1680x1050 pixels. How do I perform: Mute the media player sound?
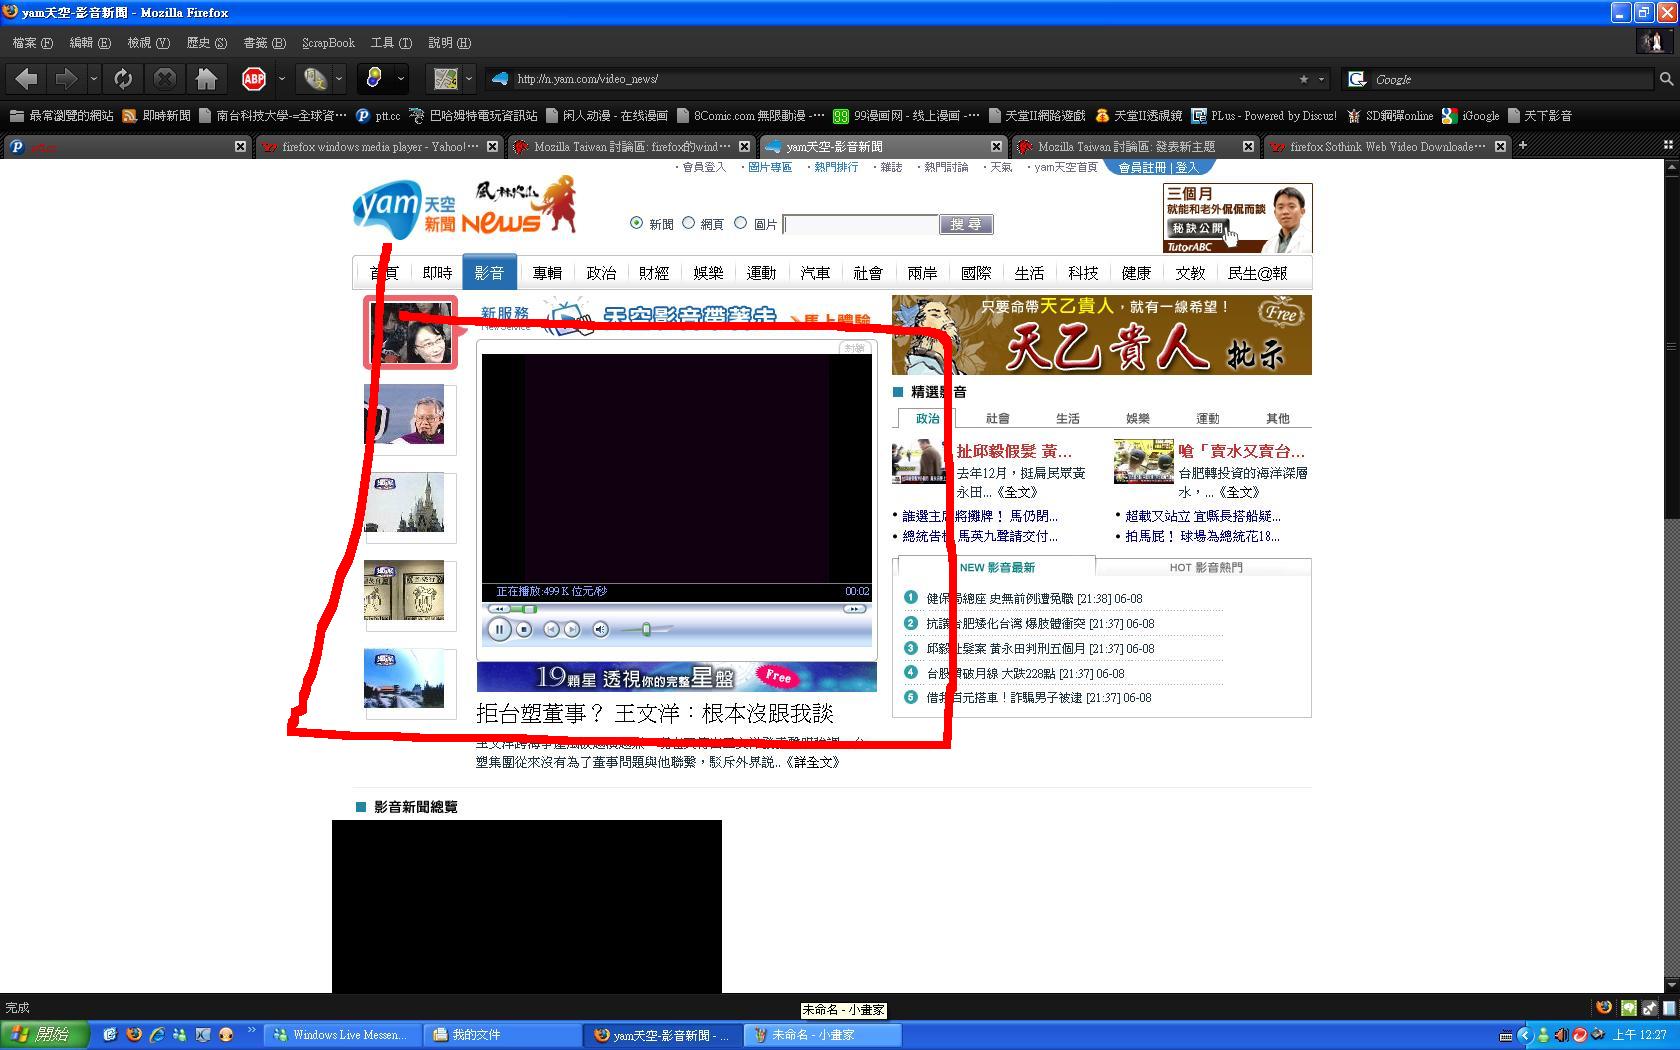click(600, 629)
